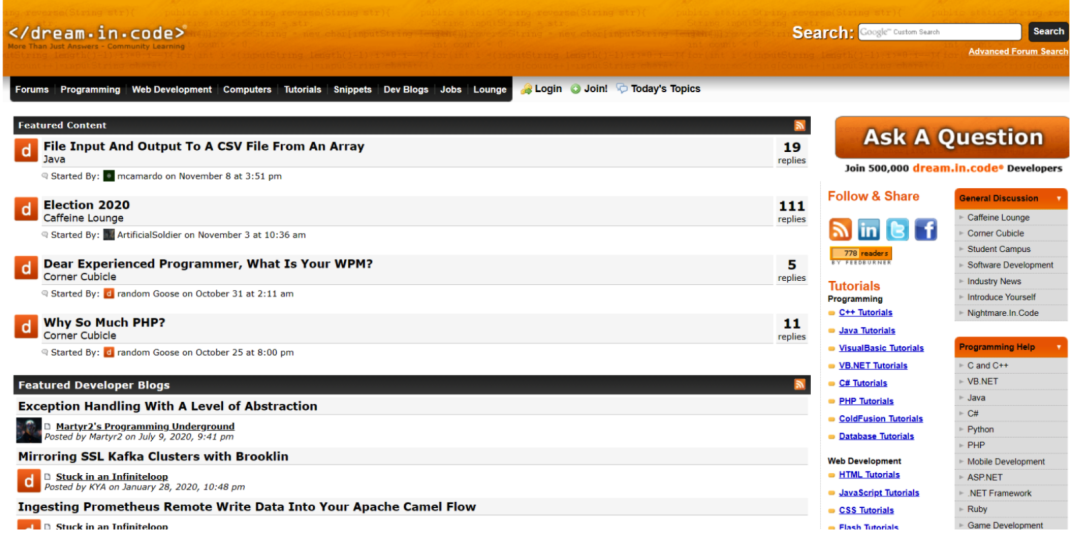
Task: Click the d avatar beside Posted by KYA
Action: click(x=28, y=481)
